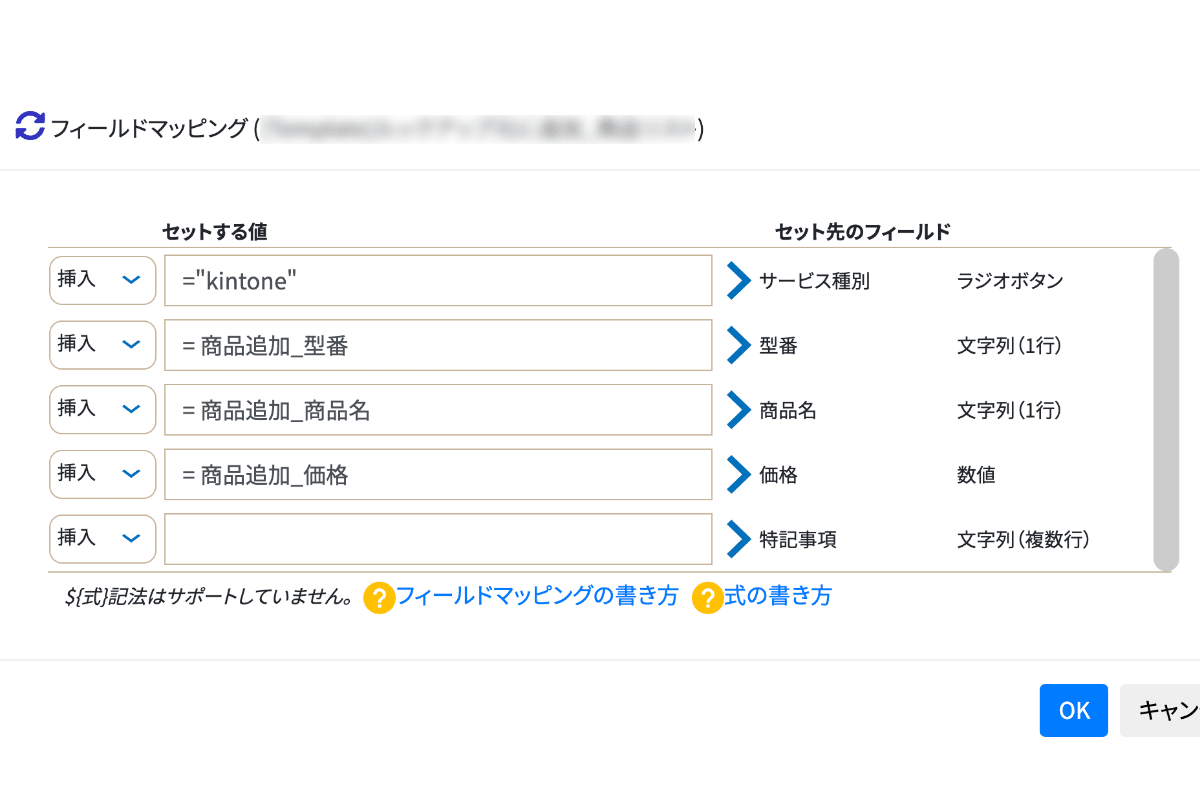Click the blue arrow icon before サービス種別

coord(738,281)
